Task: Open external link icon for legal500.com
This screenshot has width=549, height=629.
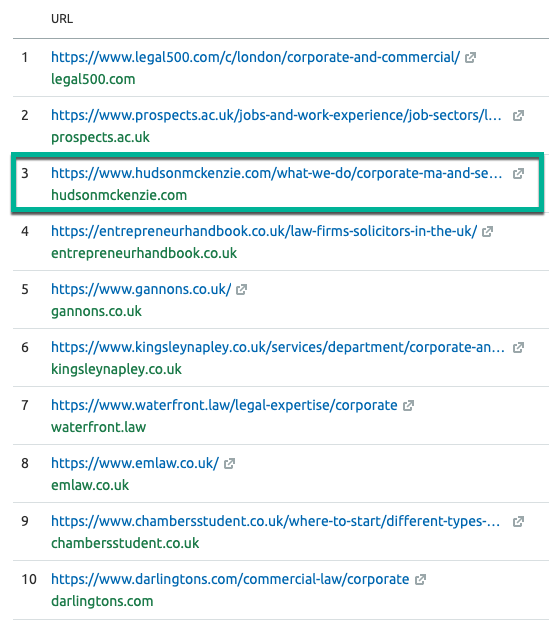Action: pos(470,58)
